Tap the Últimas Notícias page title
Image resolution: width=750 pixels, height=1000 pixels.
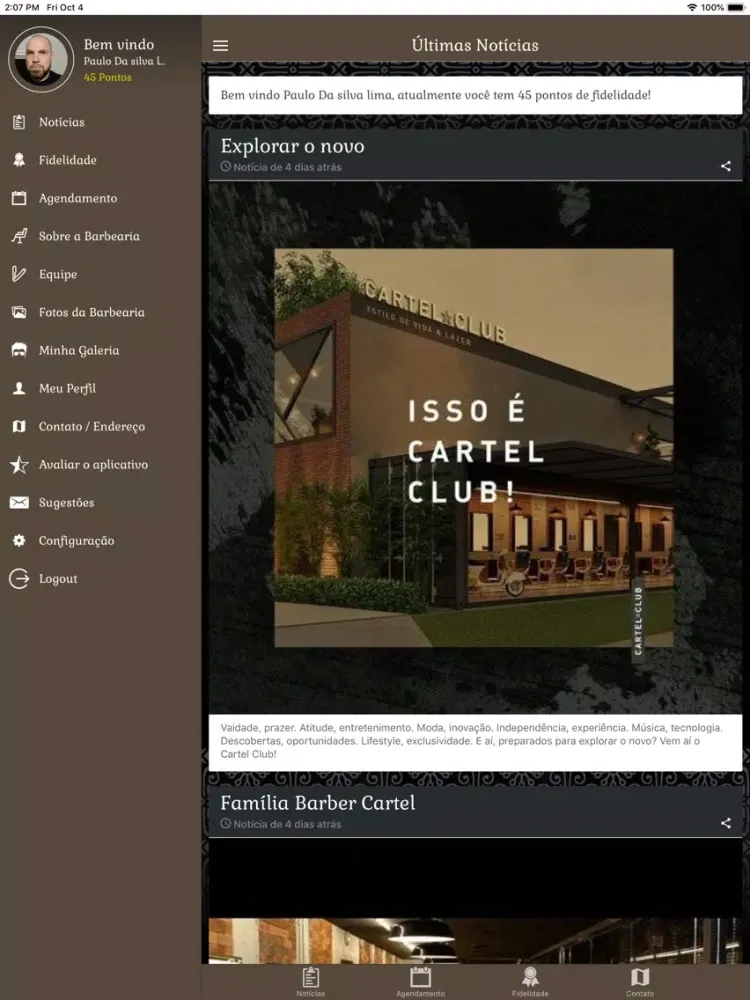click(x=475, y=45)
